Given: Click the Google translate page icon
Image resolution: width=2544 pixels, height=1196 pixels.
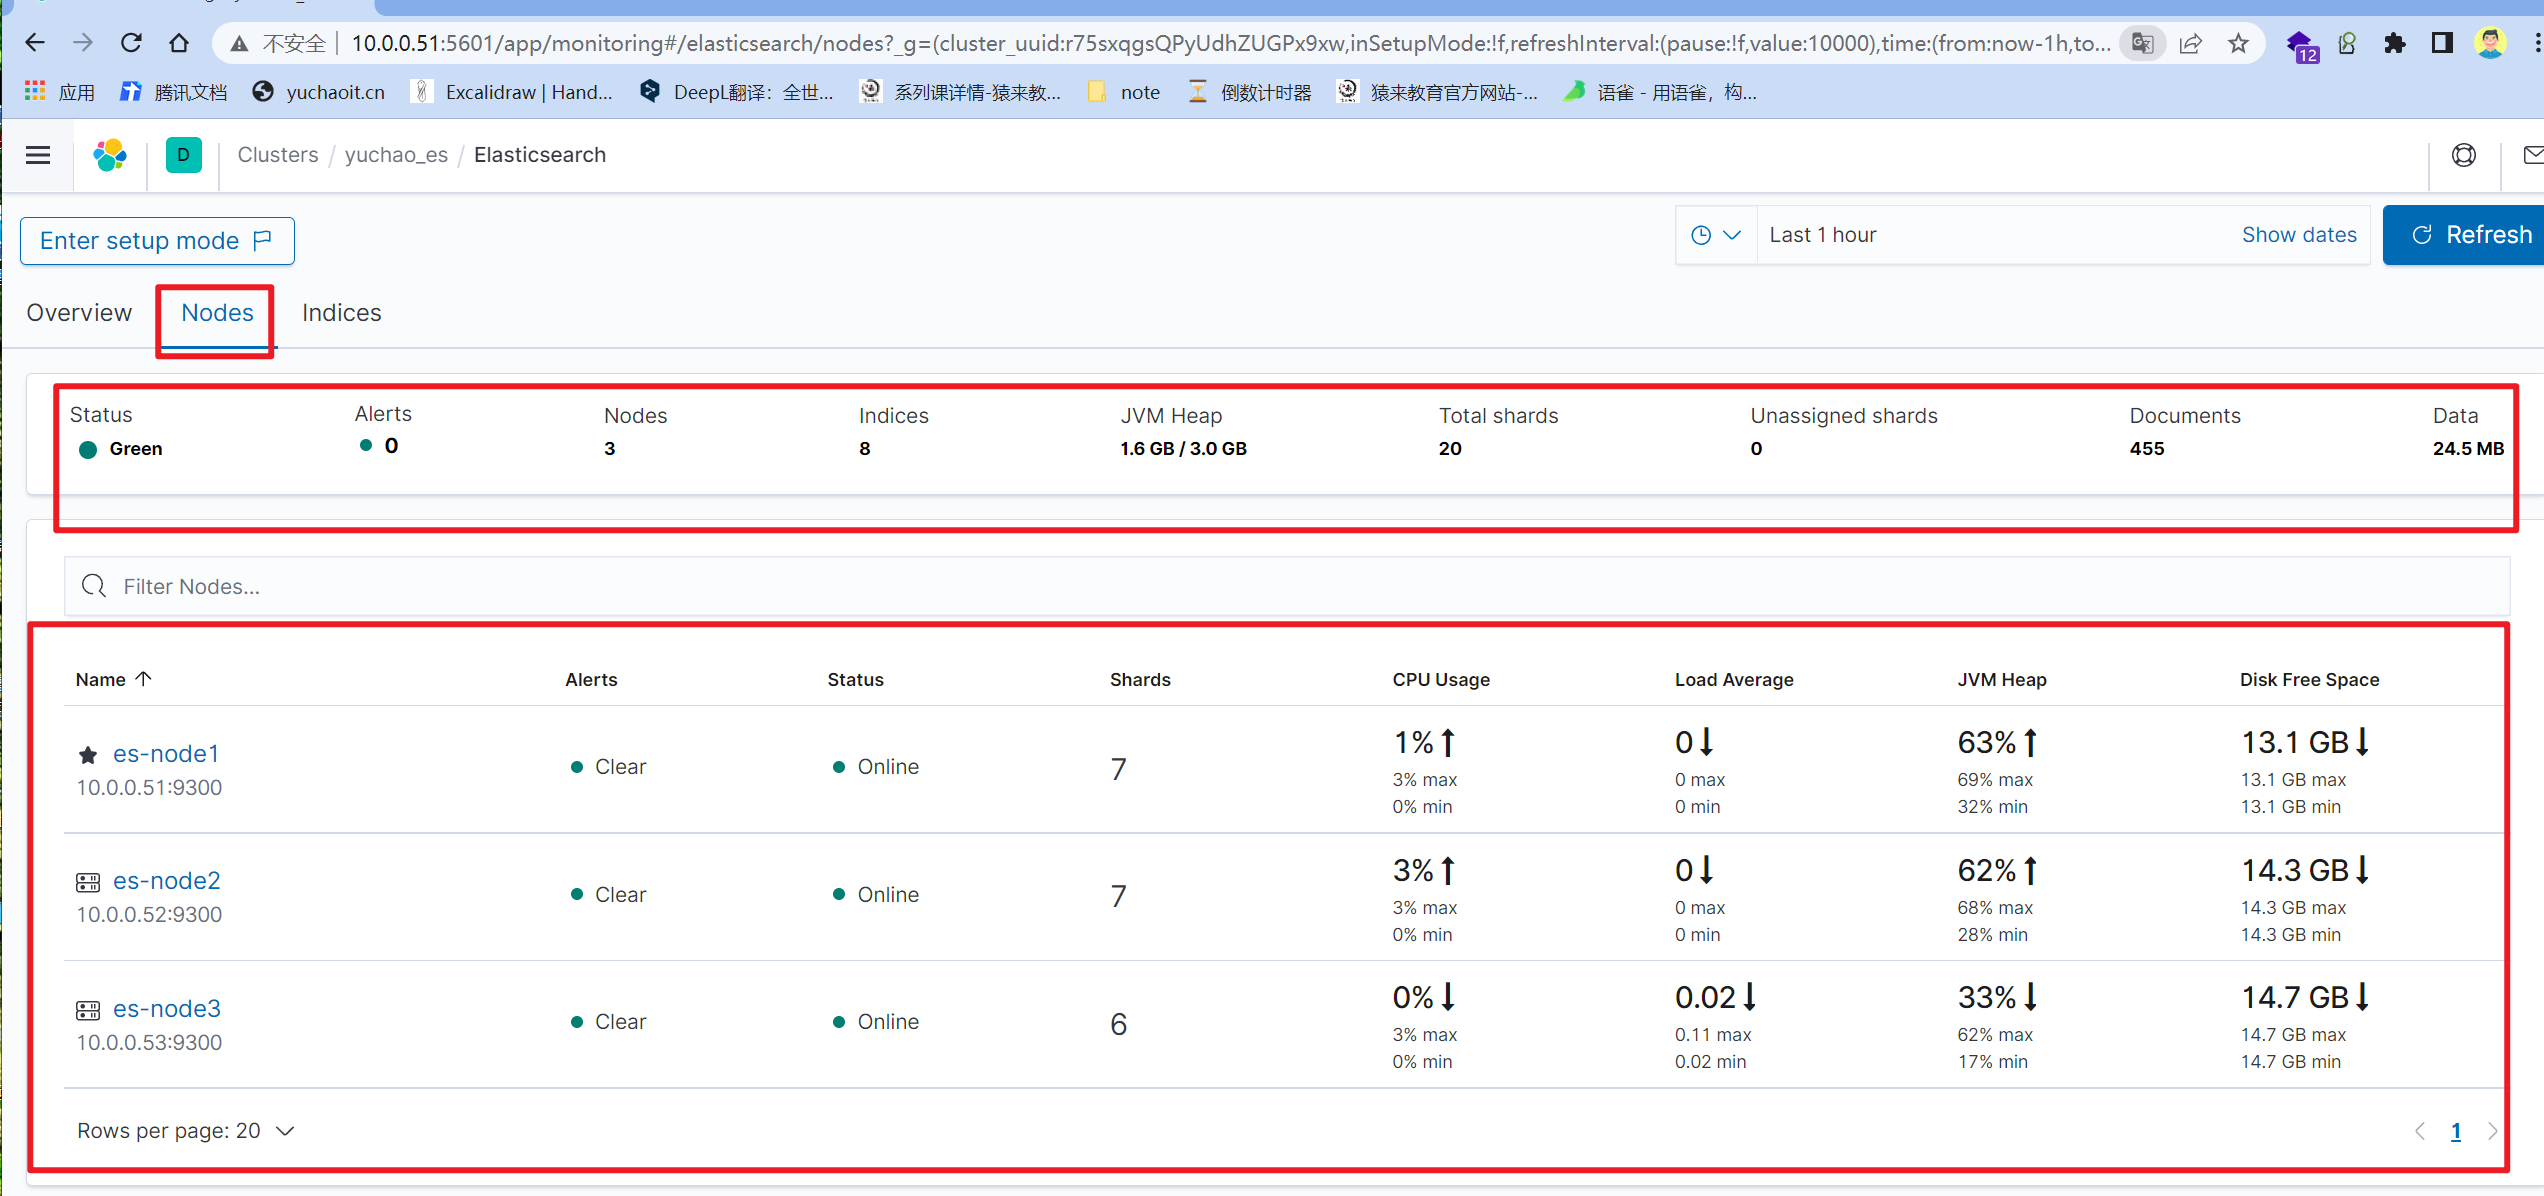Looking at the screenshot, I should point(2142,43).
